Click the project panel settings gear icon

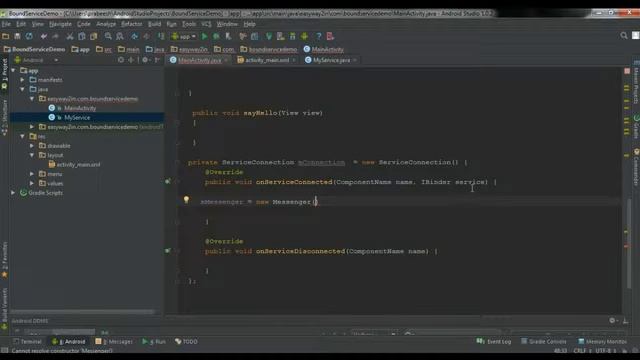click(x=145, y=60)
